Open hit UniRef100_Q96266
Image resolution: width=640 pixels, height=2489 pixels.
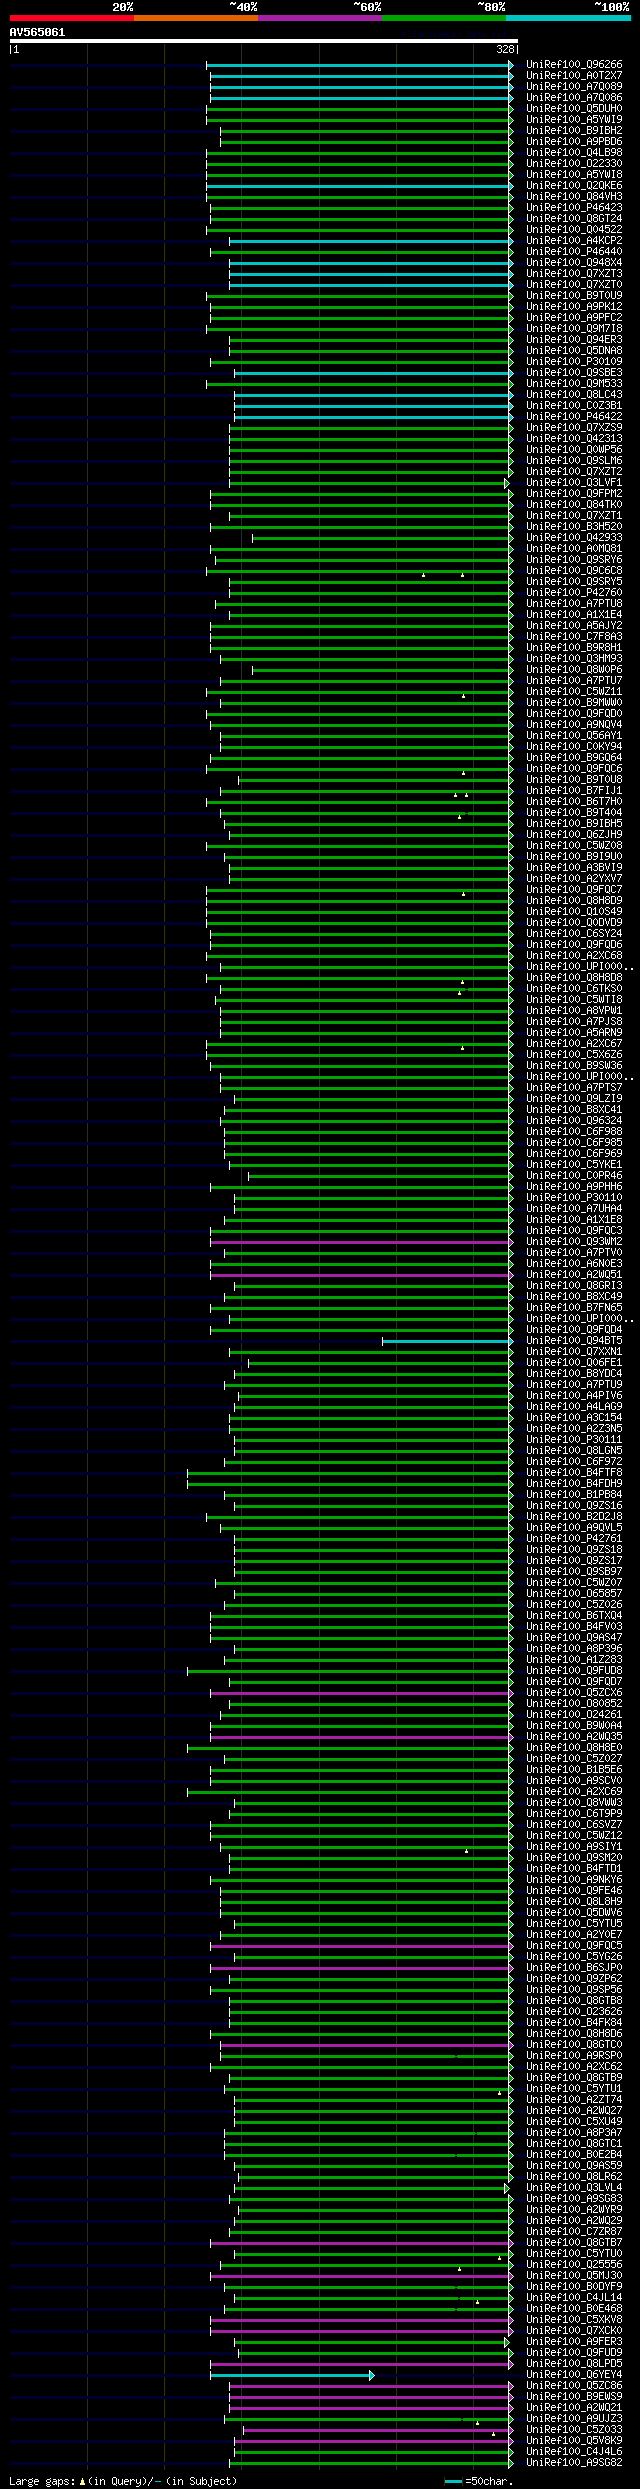pos(574,65)
